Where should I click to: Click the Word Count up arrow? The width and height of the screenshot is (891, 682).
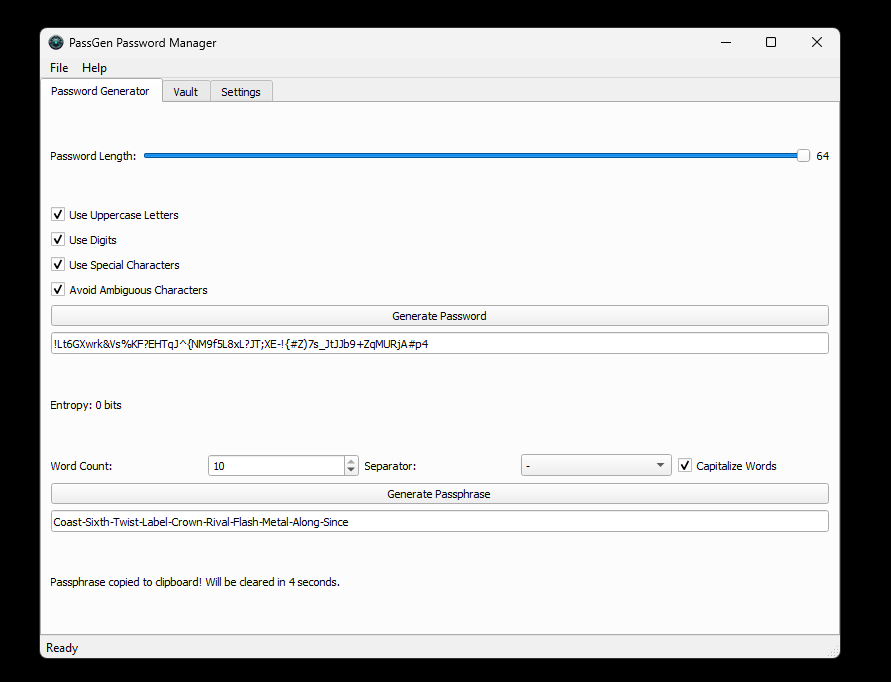[350, 460]
